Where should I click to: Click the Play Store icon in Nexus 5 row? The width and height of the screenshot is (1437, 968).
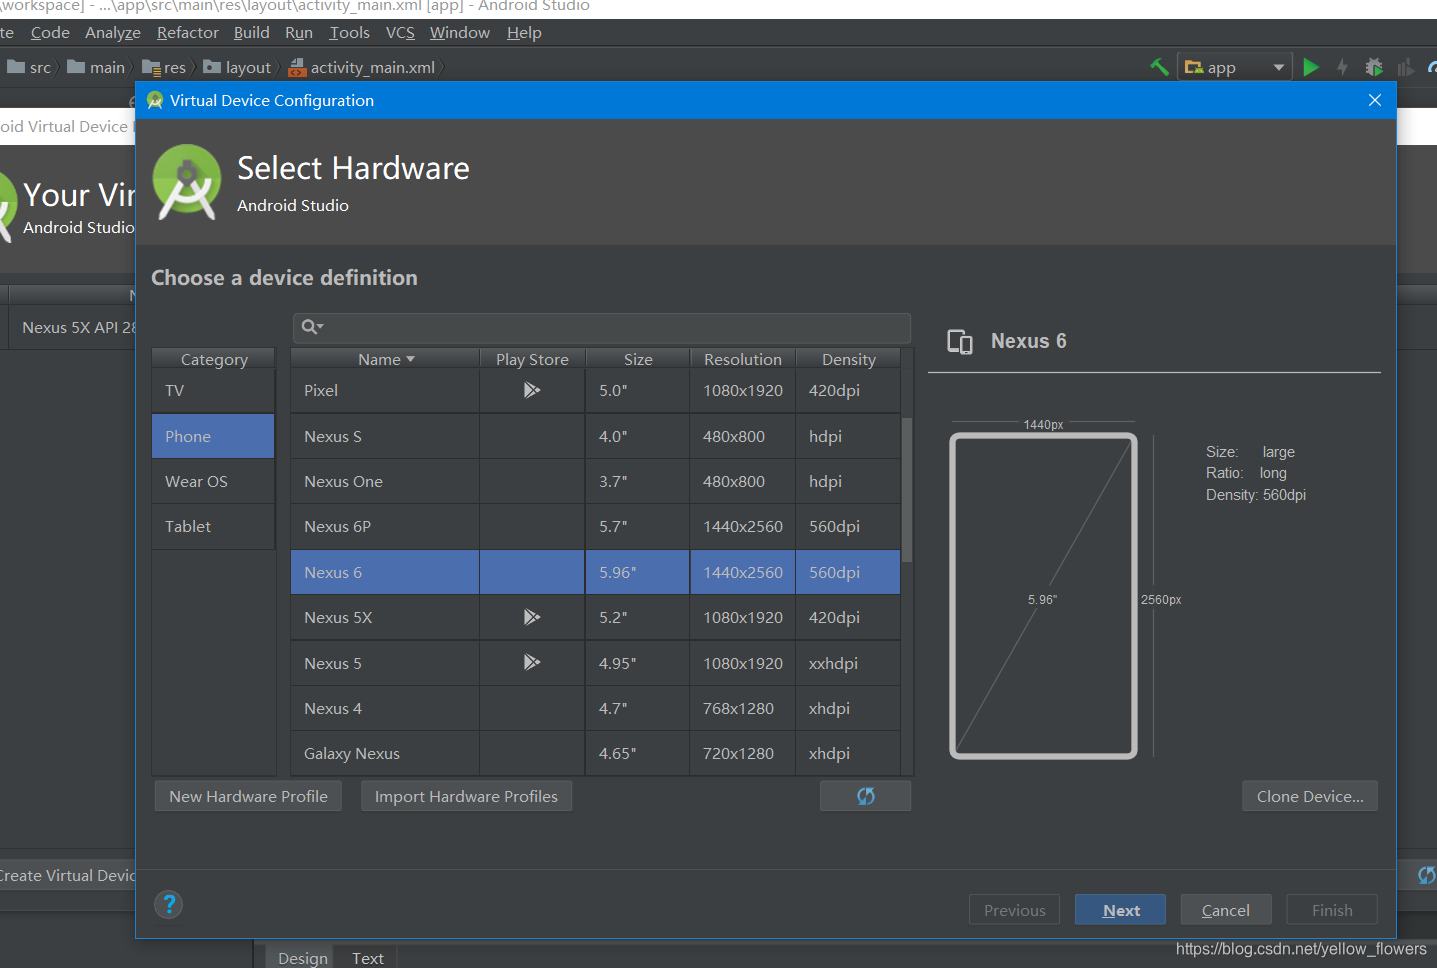click(532, 662)
